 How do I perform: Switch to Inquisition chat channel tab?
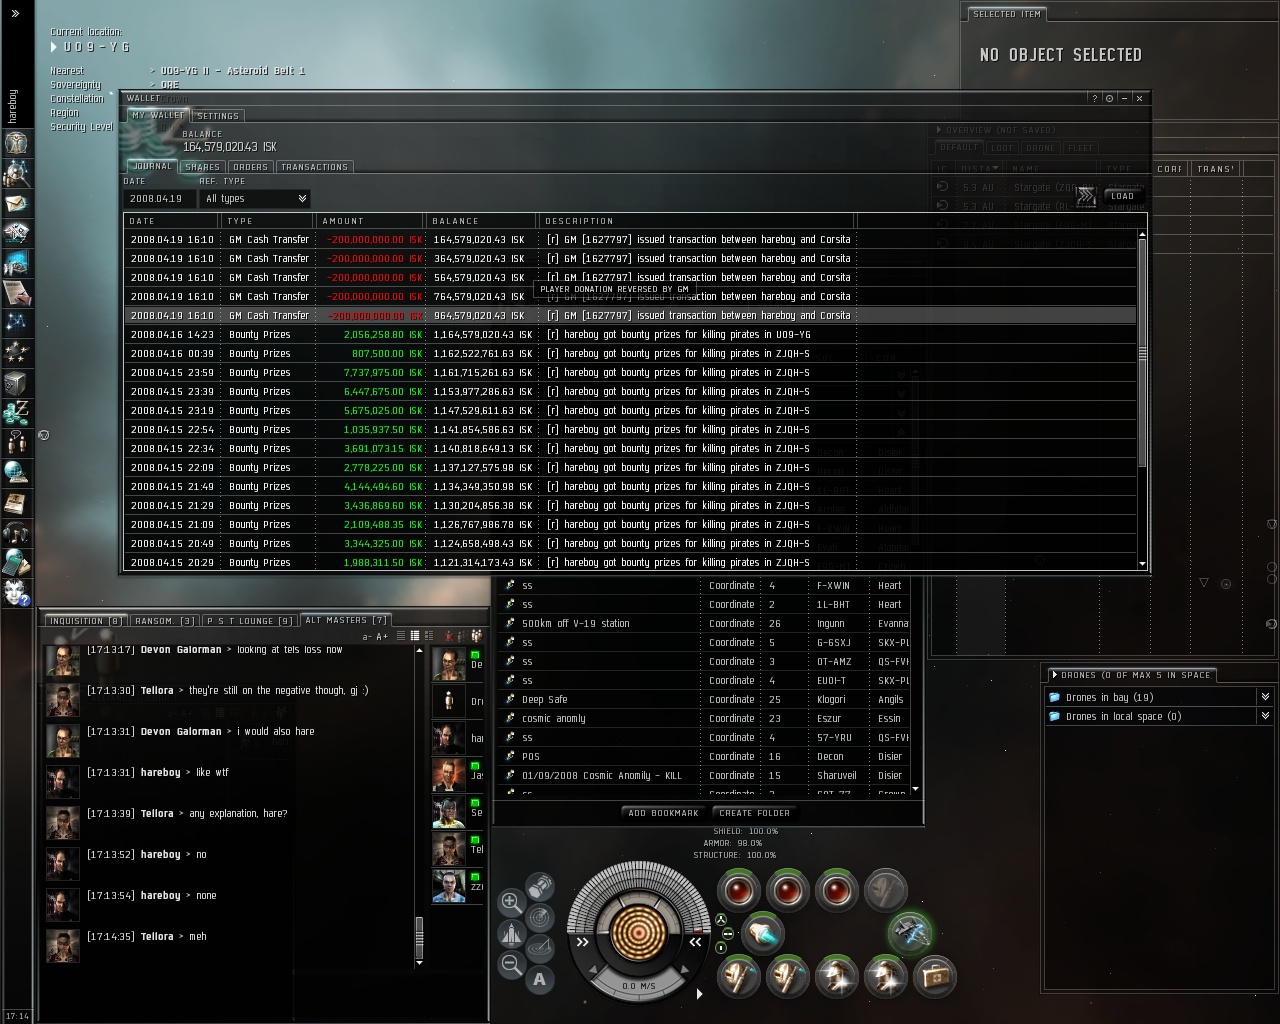pos(86,621)
